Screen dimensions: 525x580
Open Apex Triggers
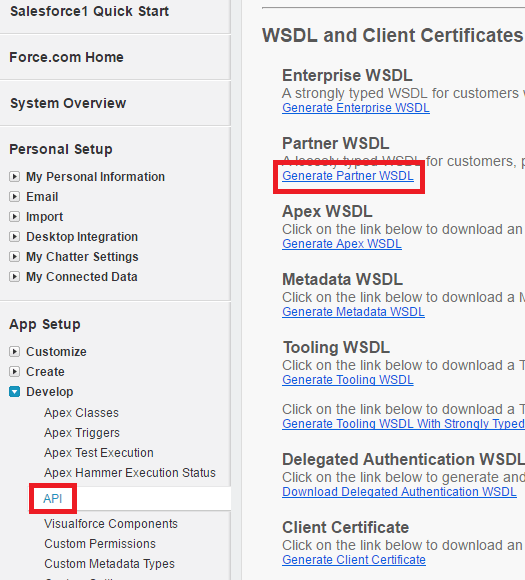pyautogui.click(x=82, y=433)
